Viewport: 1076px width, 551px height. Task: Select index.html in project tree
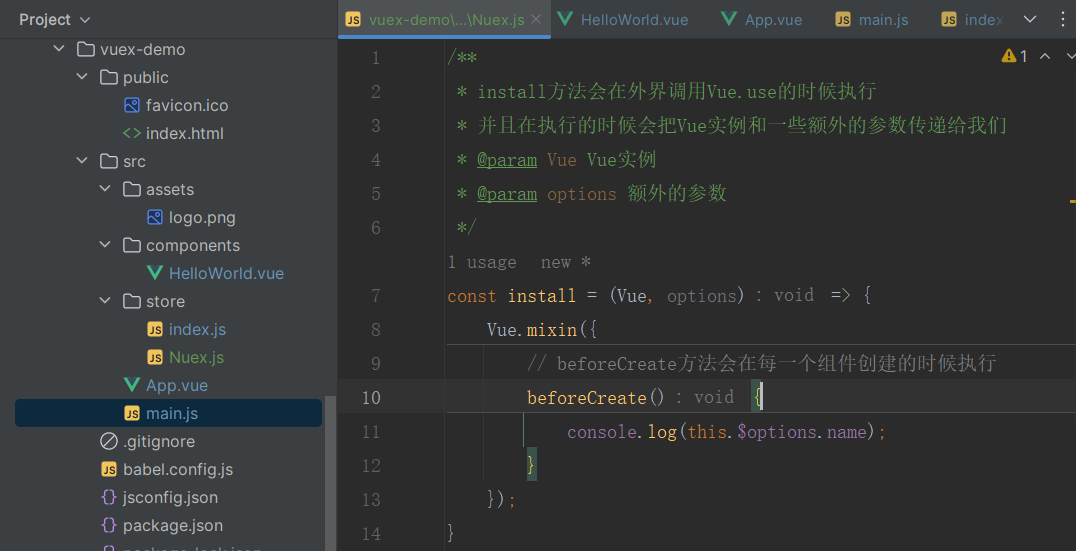[x=185, y=133]
